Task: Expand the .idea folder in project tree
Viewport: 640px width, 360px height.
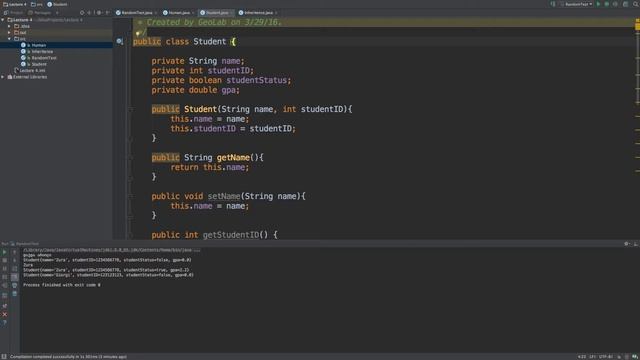Action: pyautogui.click(x=9, y=26)
